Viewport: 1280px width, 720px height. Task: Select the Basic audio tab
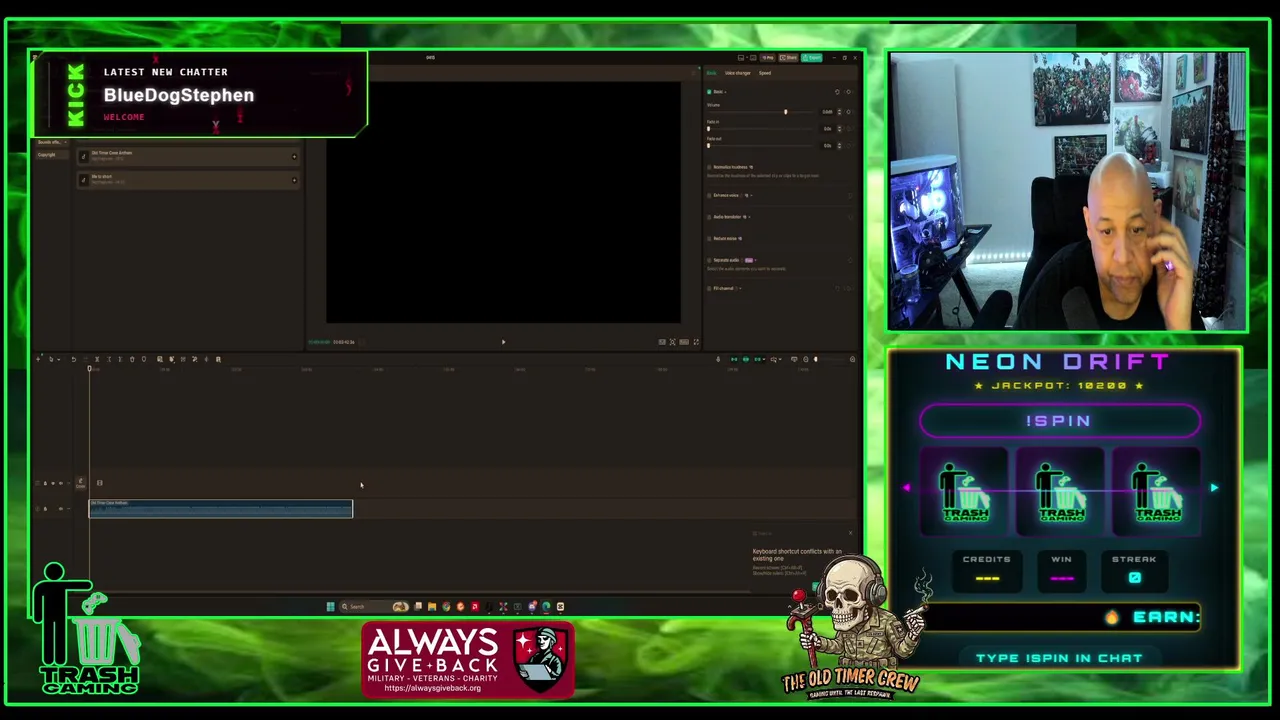[711, 73]
